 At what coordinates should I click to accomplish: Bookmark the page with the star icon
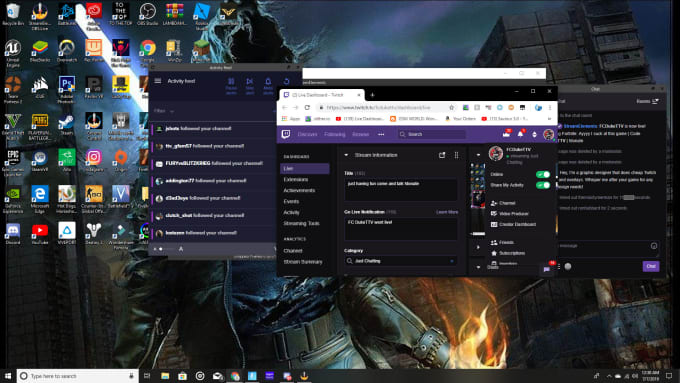[x=451, y=108]
